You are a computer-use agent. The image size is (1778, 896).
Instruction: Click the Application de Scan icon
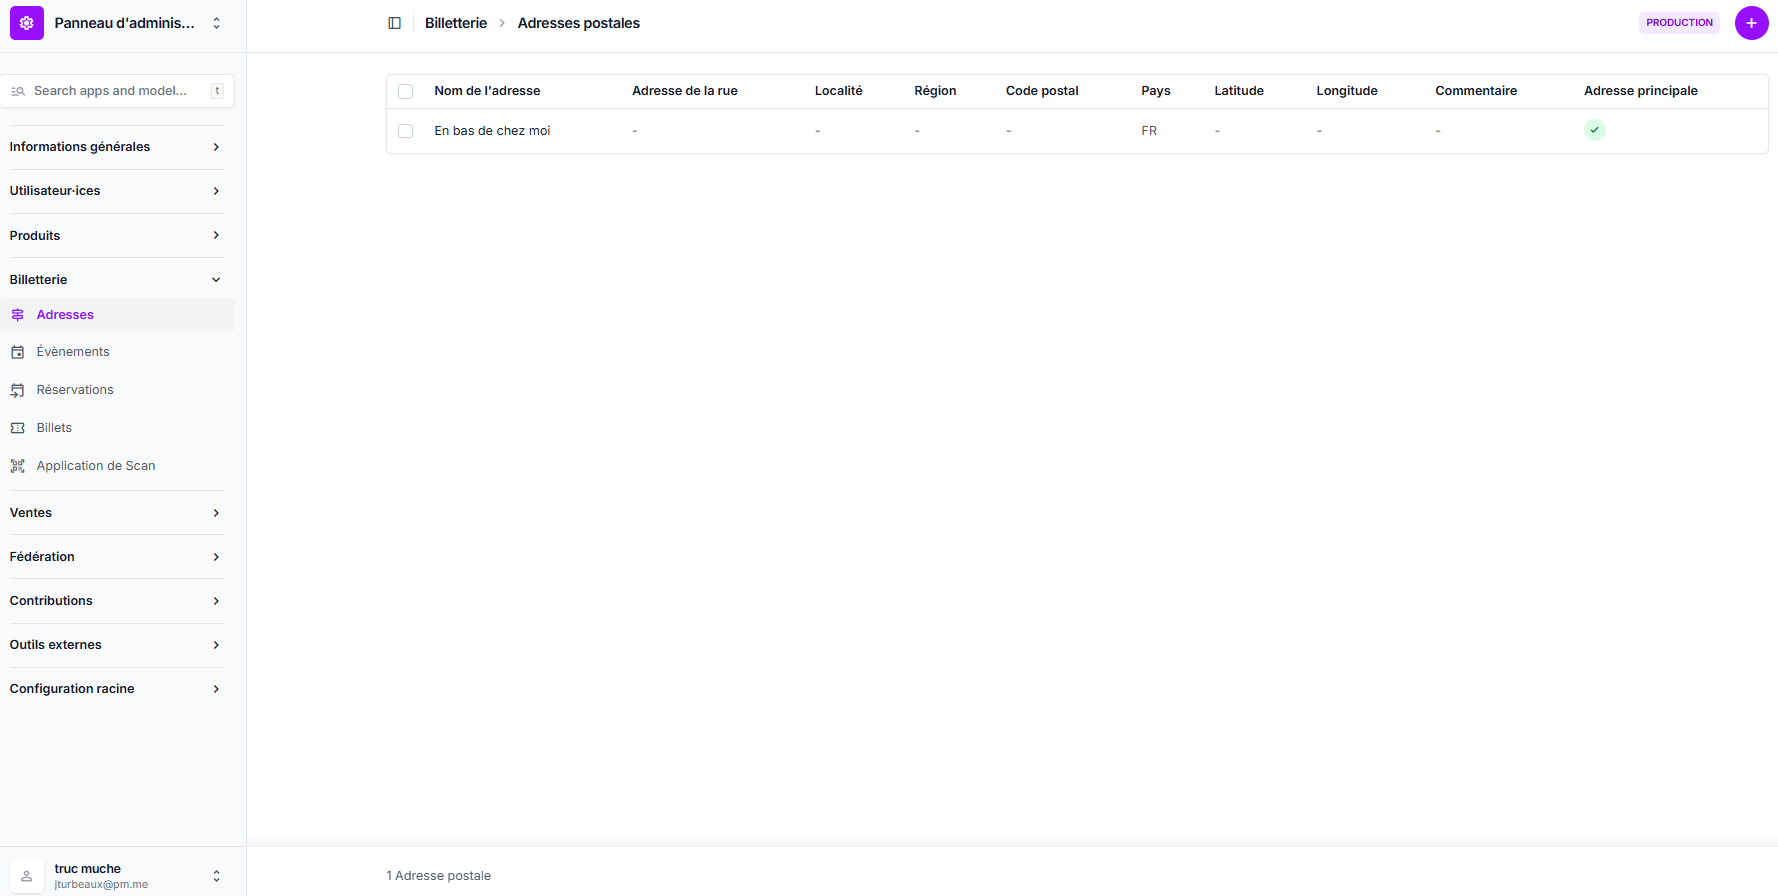[18, 466]
